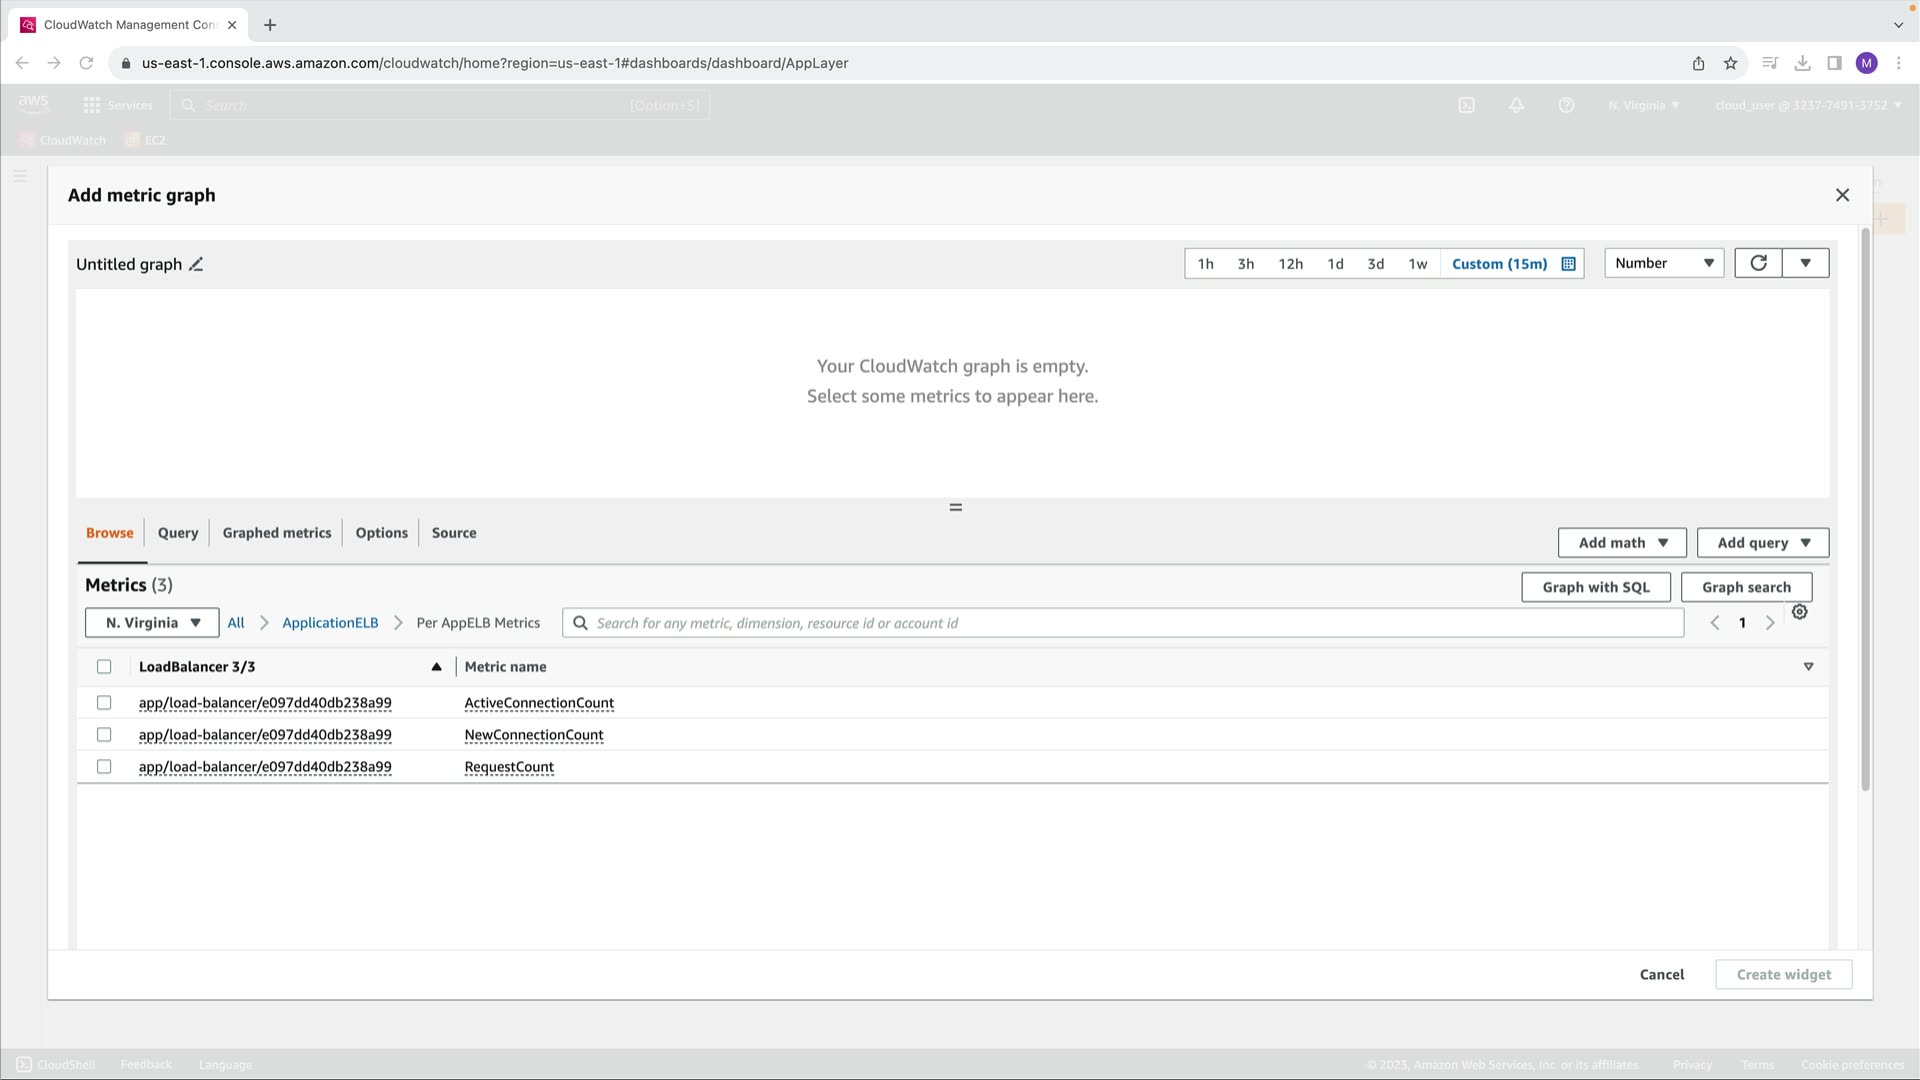The height and width of the screenshot is (1080, 1920).
Task: Check the ActiveConnectionCount metric checkbox
Action: click(104, 703)
